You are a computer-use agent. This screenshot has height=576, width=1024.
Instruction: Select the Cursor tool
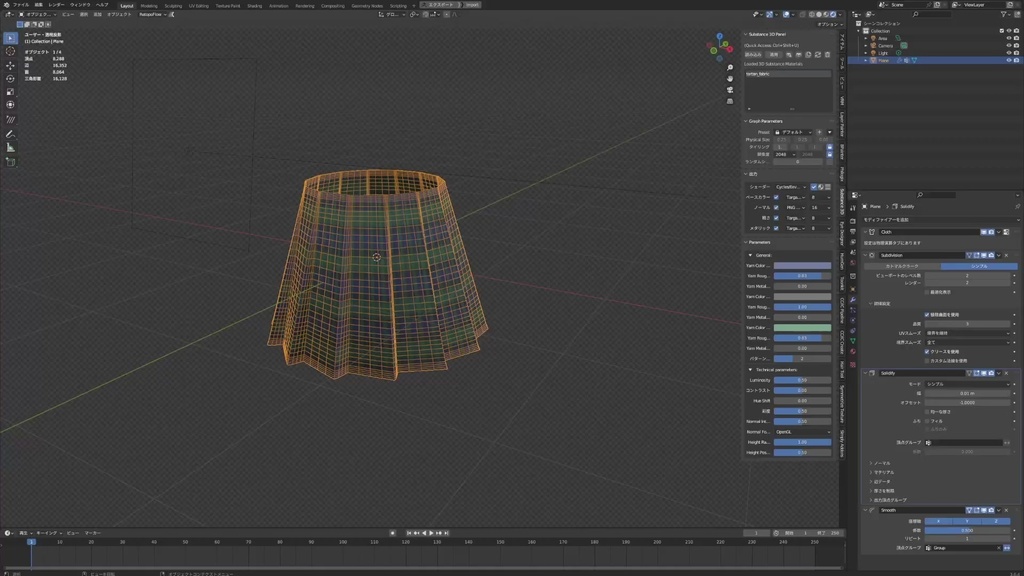pyautogui.click(x=10, y=51)
